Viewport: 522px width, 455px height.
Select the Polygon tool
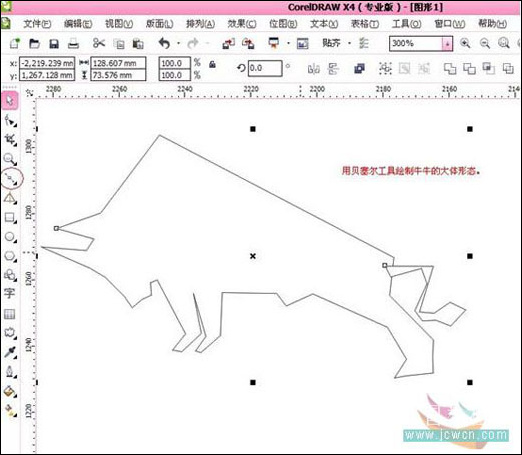point(10,256)
